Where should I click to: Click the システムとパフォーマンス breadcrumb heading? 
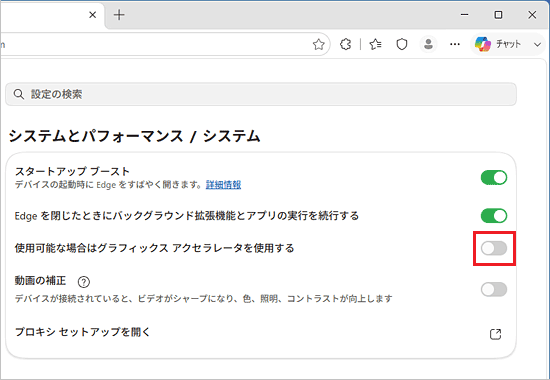[x=96, y=136]
